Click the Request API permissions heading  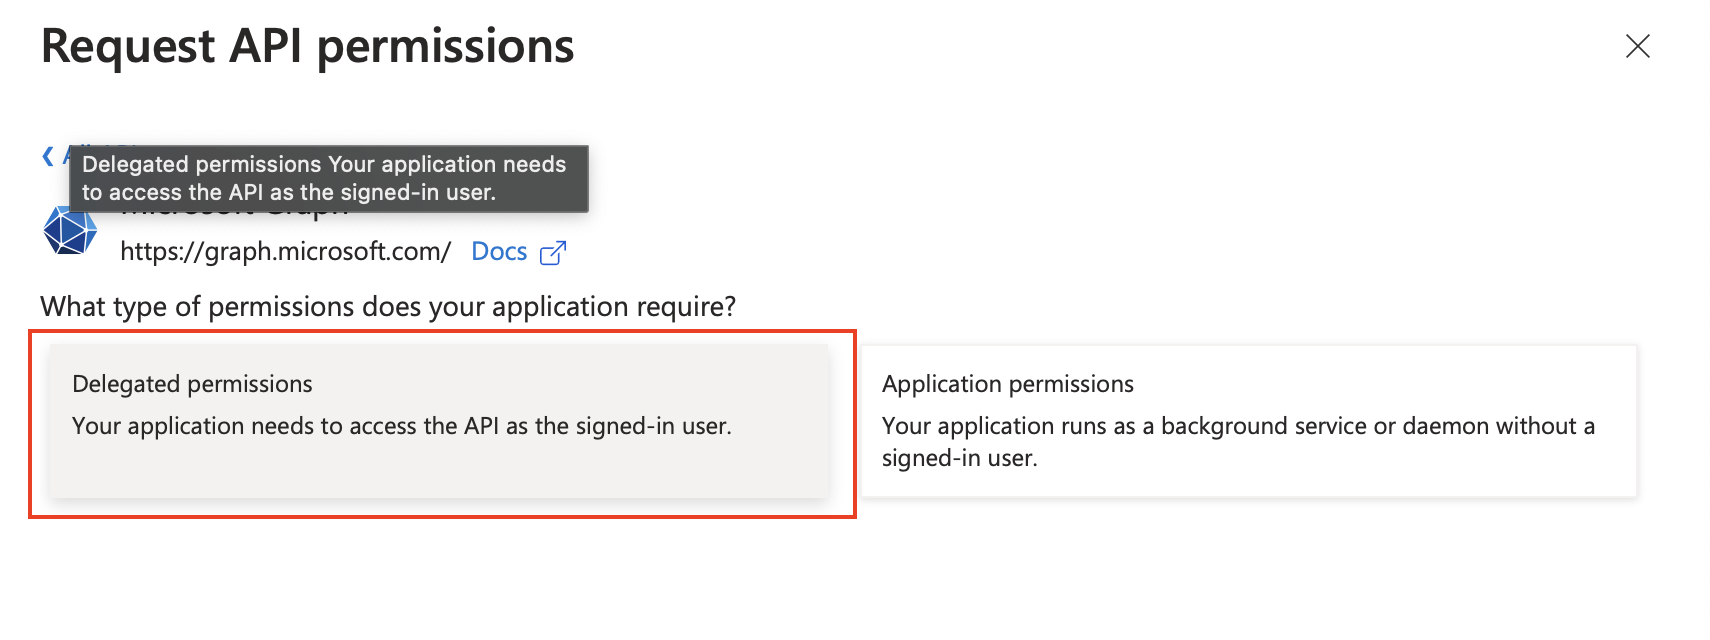tap(307, 46)
